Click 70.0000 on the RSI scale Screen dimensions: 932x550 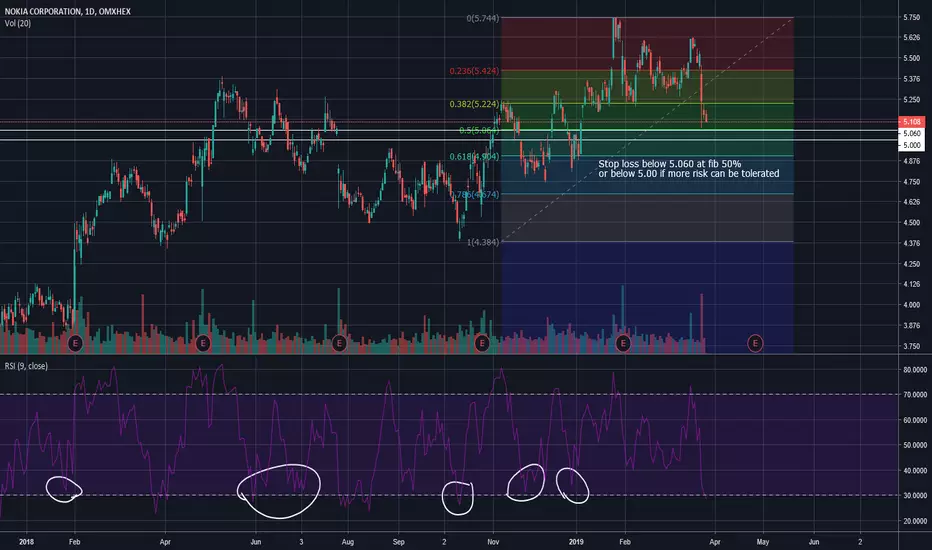[915, 395]
